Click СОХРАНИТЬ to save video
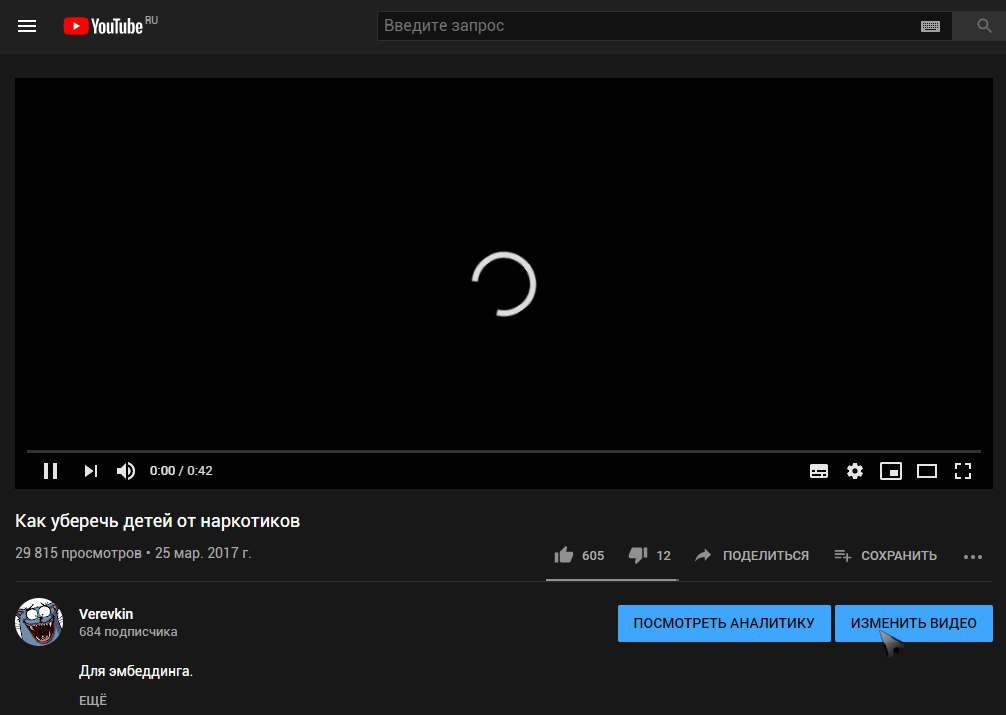The height and width of the screenshot is (715, 1006). pyautogui.click(x=885, y=555)
